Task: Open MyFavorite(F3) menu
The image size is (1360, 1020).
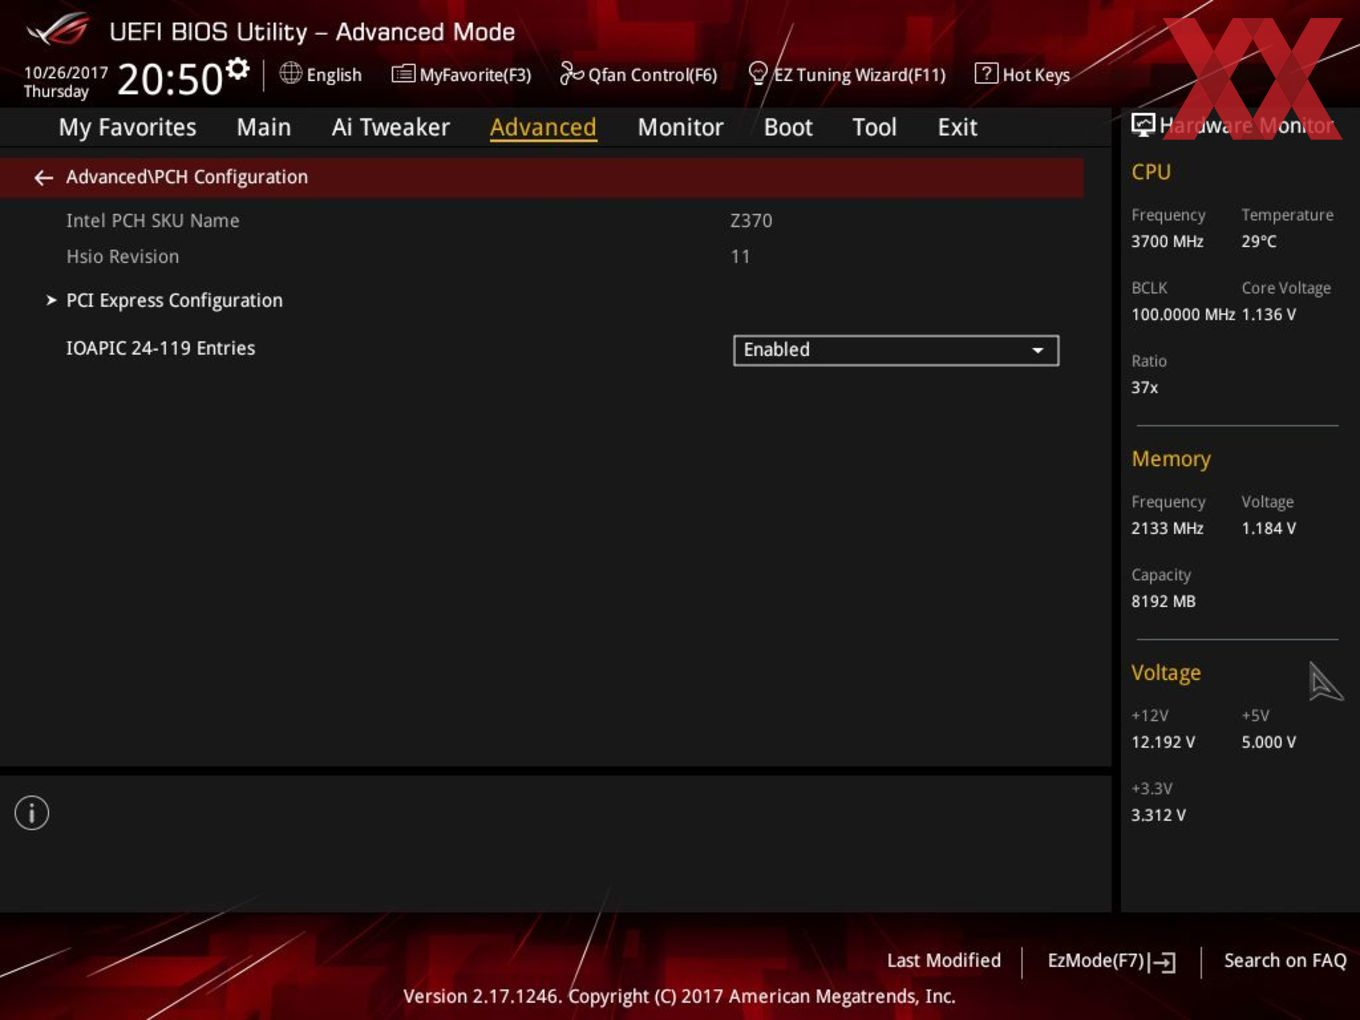Action: tap(461, 74)
